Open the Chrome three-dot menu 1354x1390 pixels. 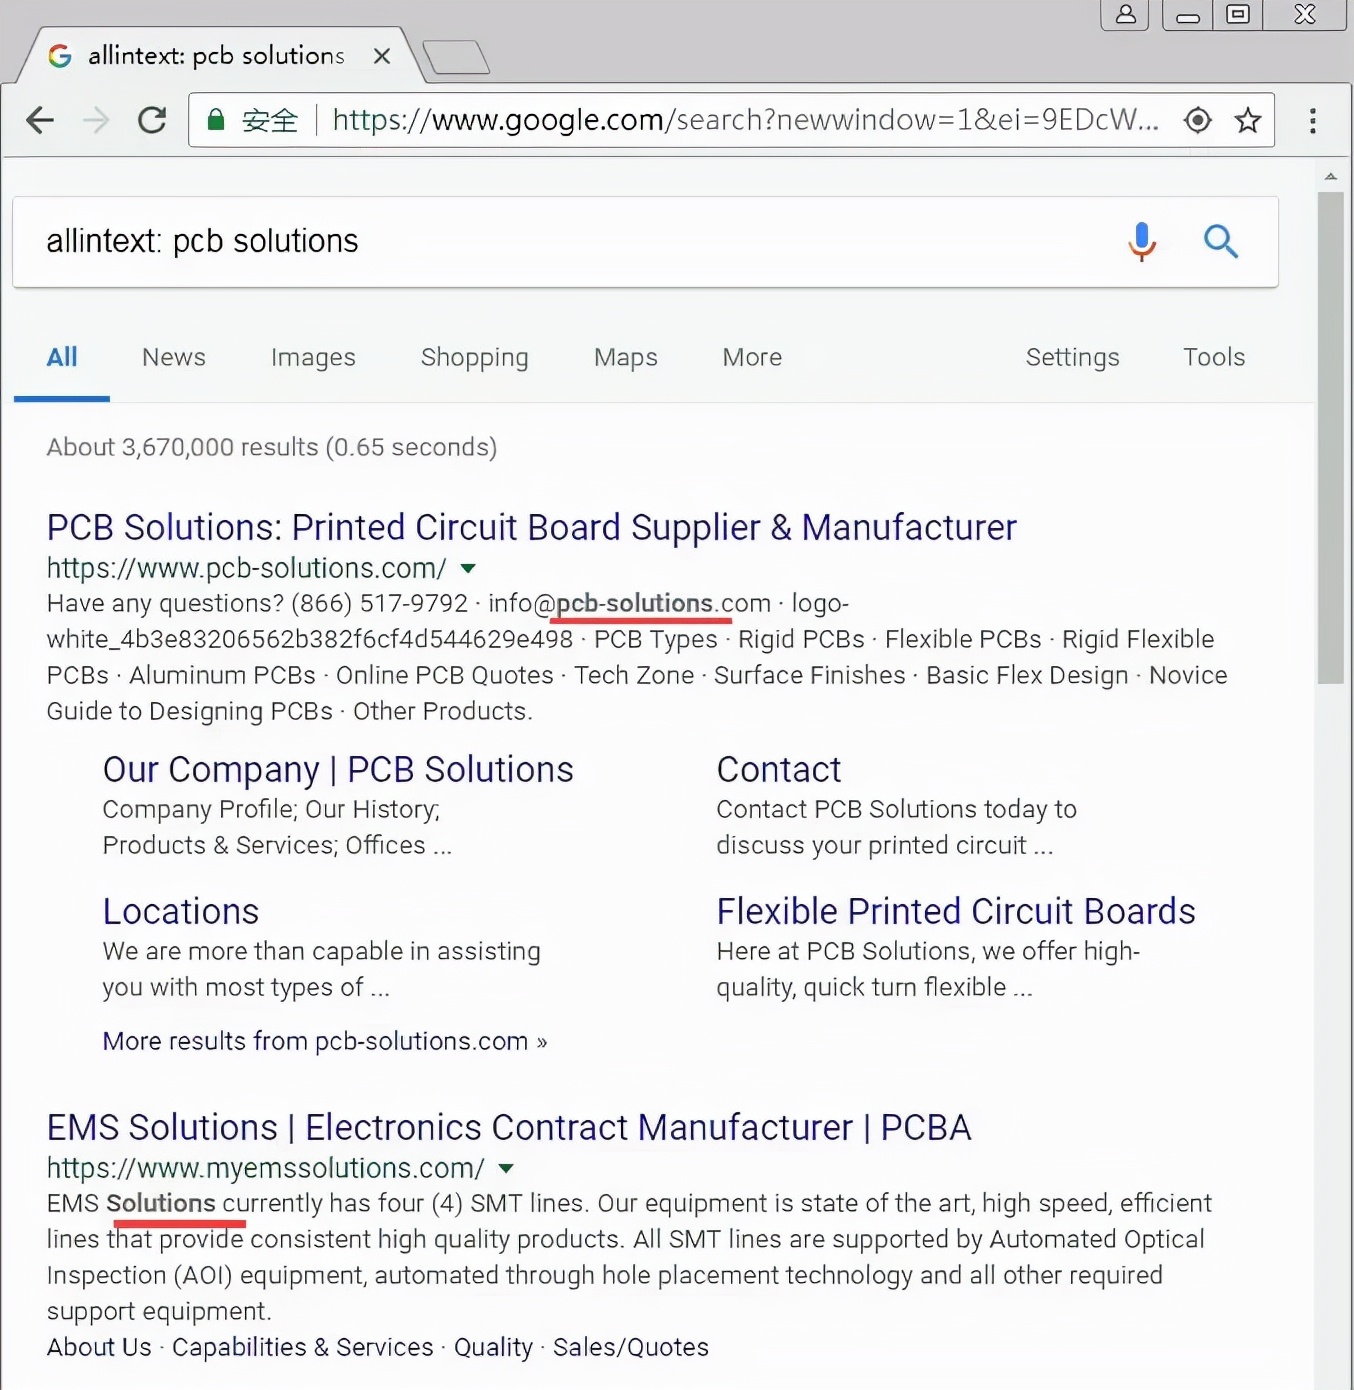click(x=1312, y=120)
